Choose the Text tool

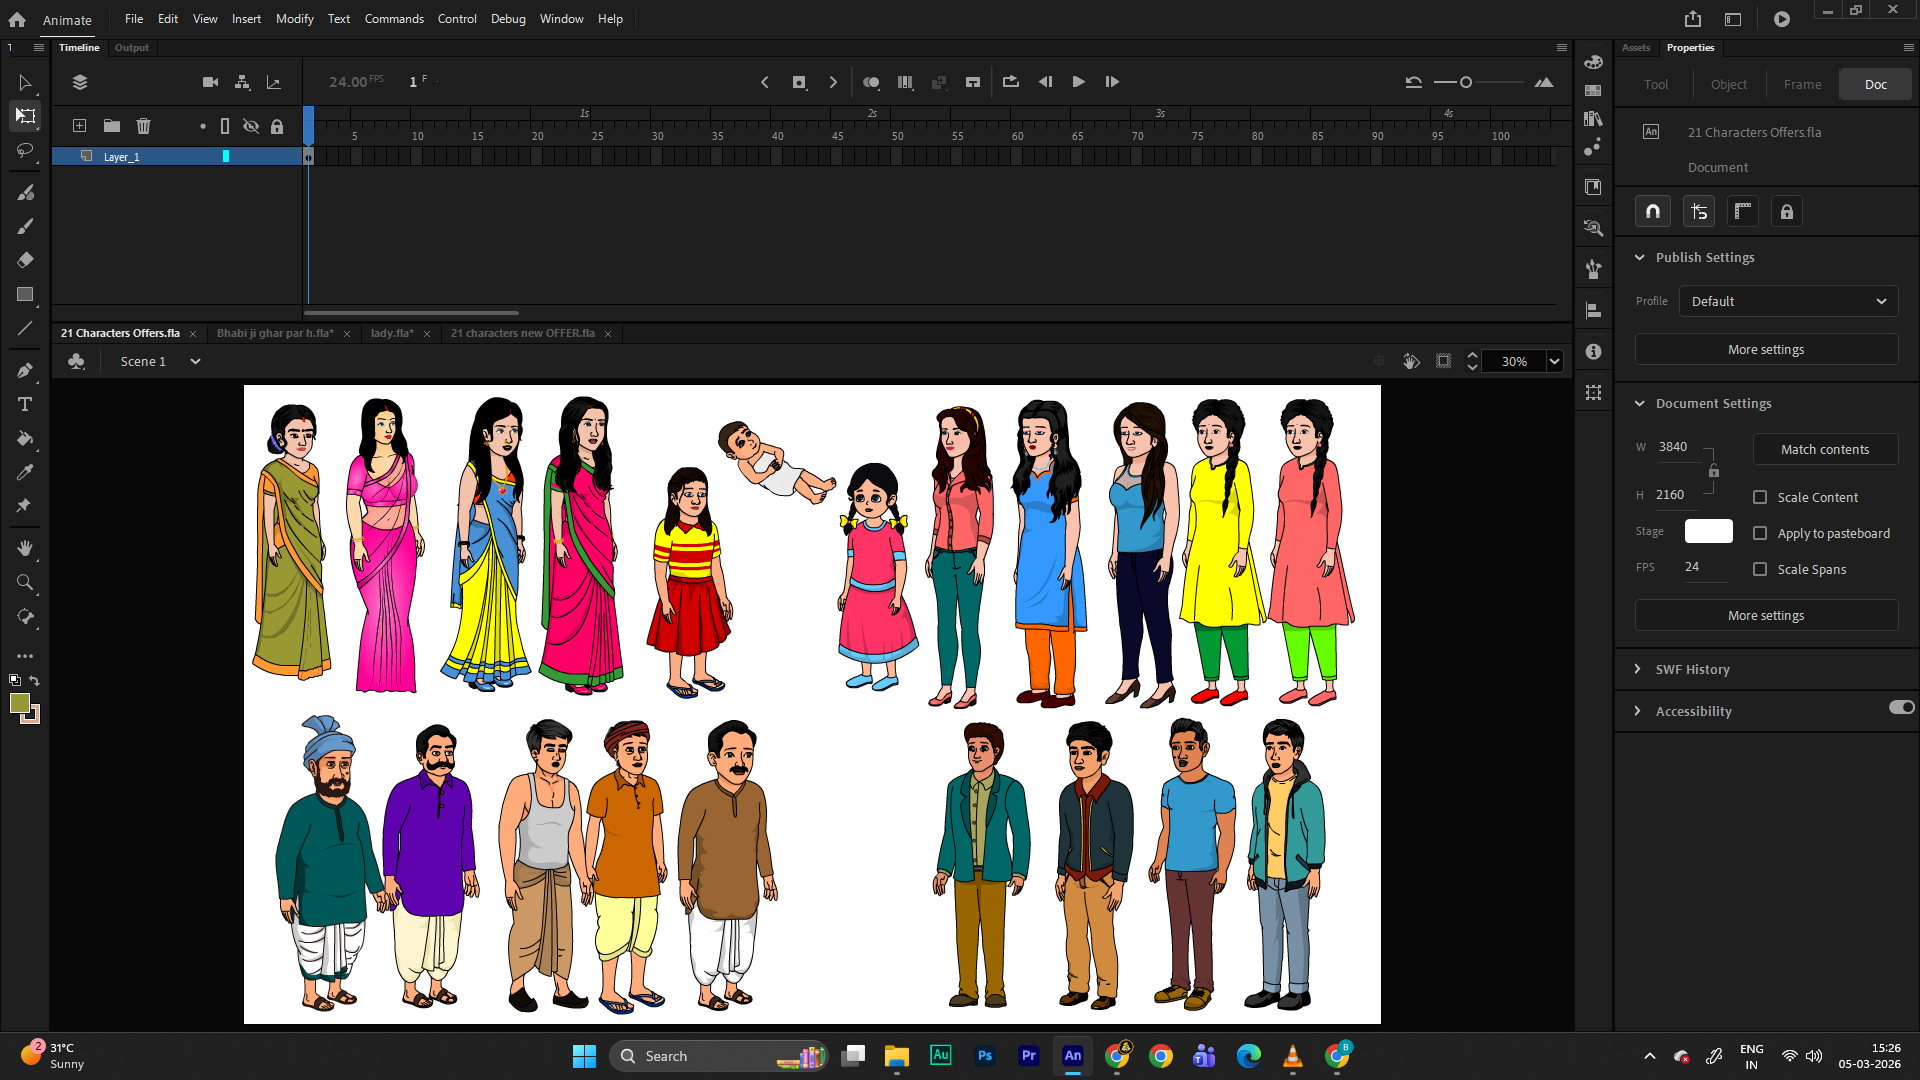(25, 404)
